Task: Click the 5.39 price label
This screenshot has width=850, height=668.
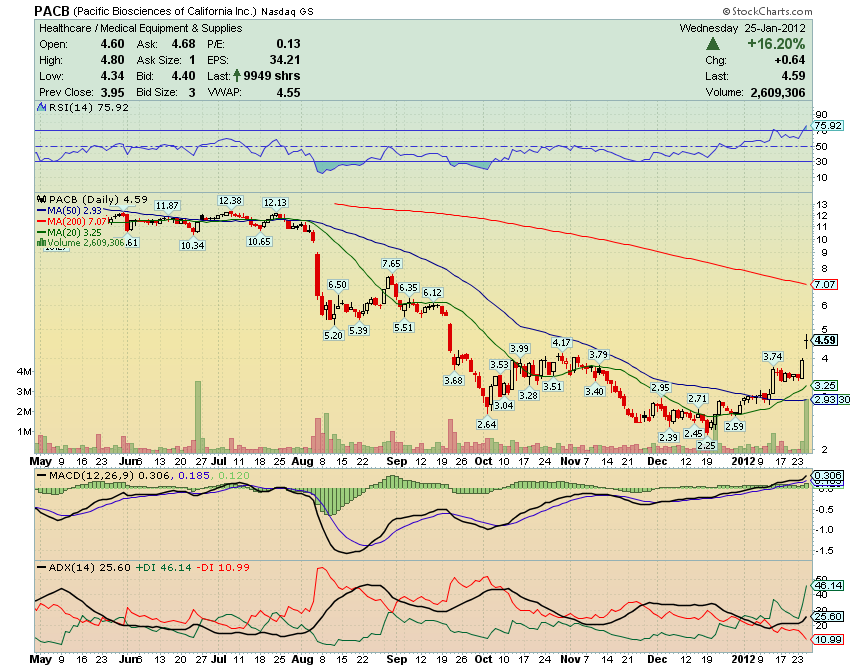Action: [x=359, y=330]
